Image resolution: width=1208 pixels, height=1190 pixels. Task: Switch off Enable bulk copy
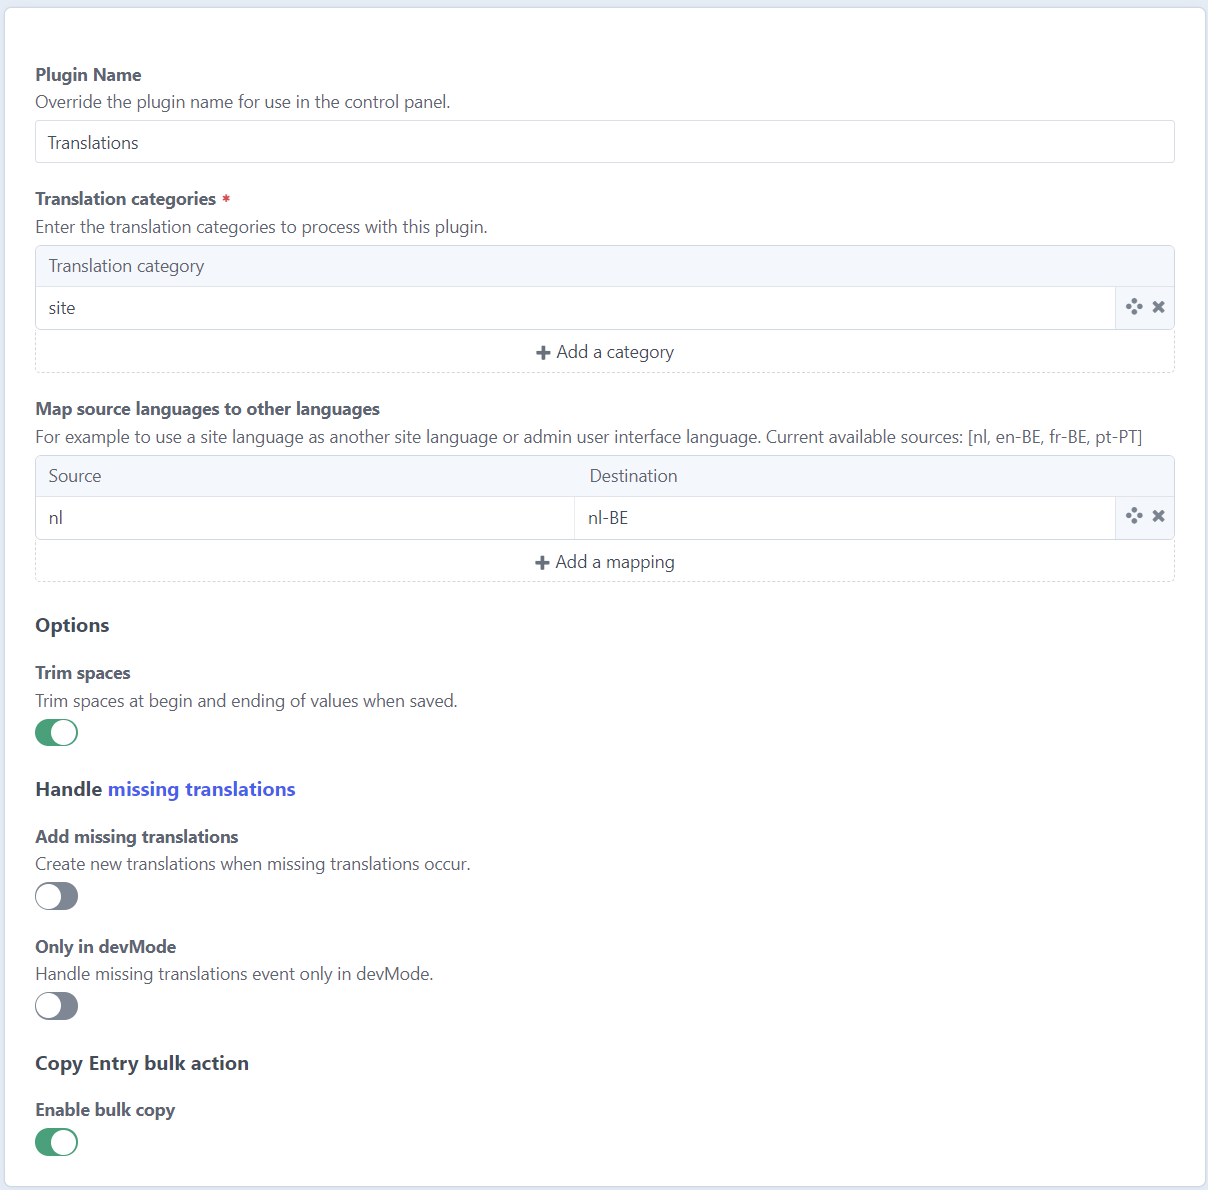(x=57, y=1142)
